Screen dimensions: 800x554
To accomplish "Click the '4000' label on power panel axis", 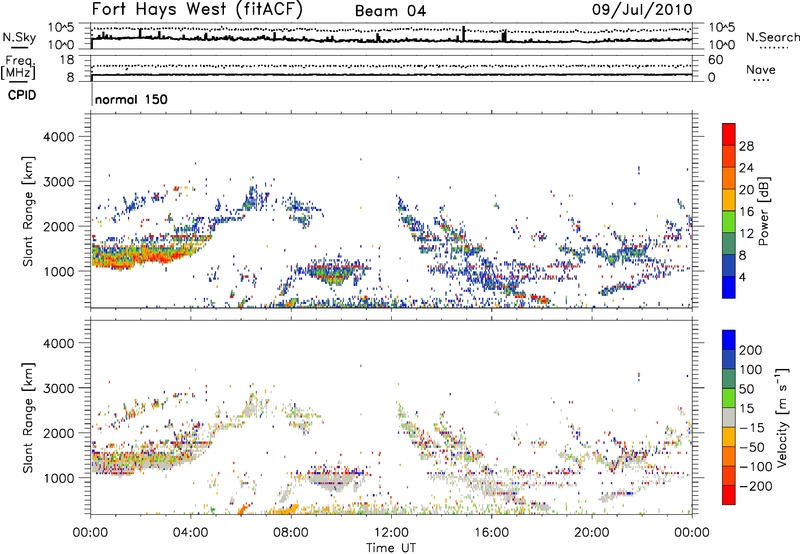I will [59, 137].
